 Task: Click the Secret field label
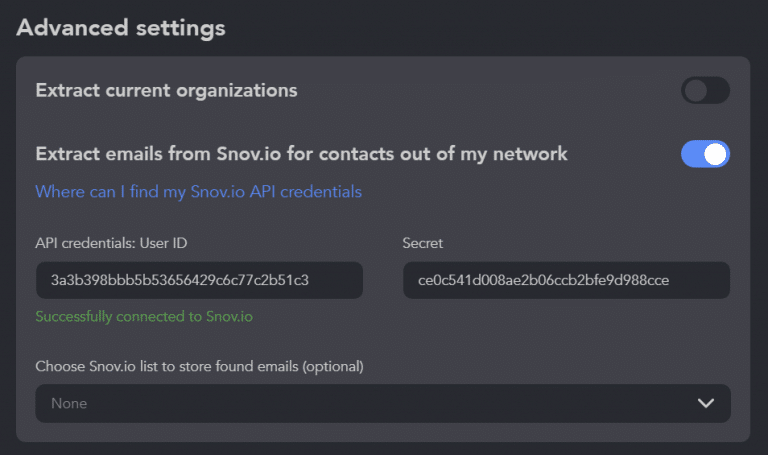coord(422,242)
